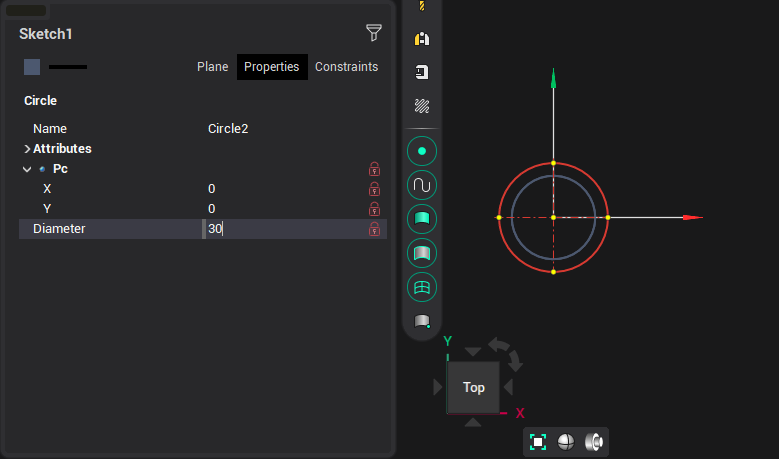Collapse the Pc point section
The image size is (779, 459).
[27, 169]
